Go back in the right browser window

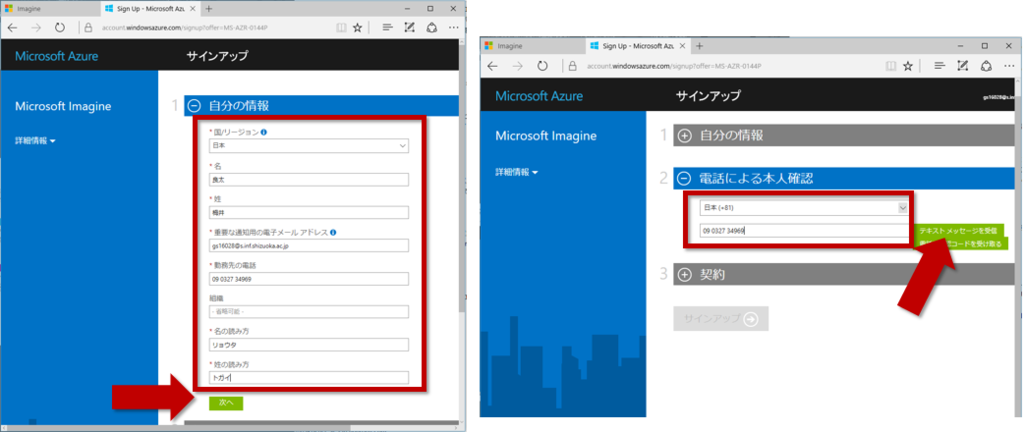coord(492,66)
